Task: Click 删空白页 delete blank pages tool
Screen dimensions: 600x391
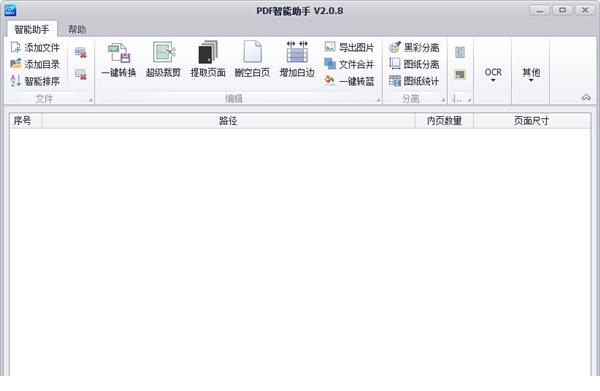Action: (x=252, y=60)
